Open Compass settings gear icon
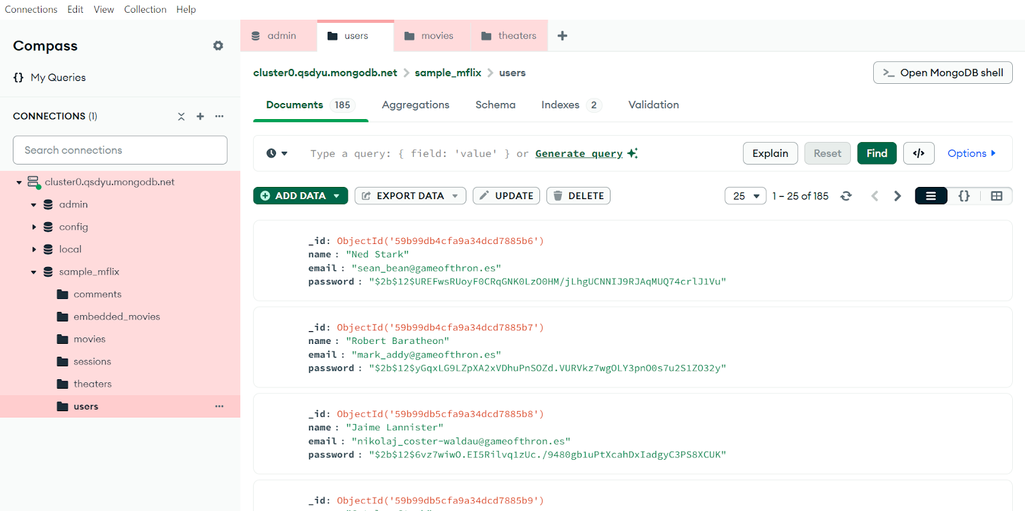 (218, 46)
